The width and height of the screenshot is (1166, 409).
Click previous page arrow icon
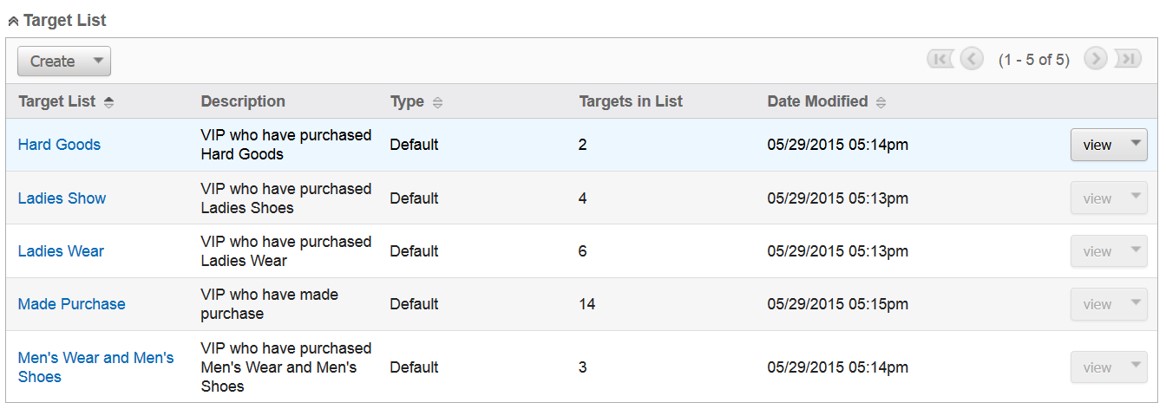(x=972, y=59)
